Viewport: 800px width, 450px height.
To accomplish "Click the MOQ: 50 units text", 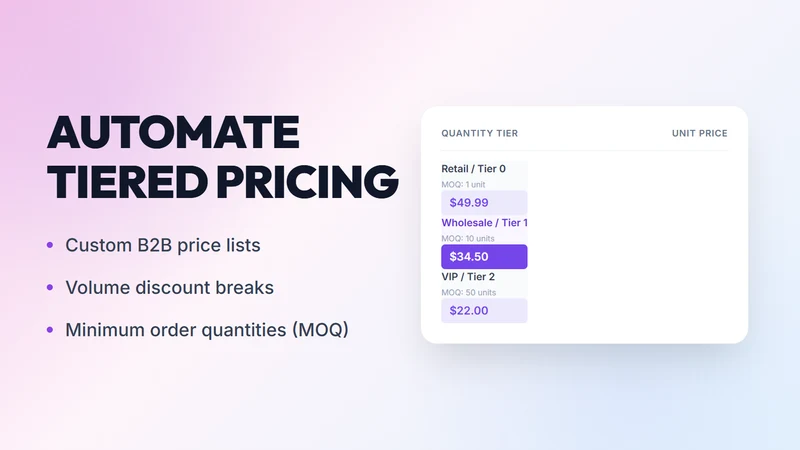I will (x=468, y=292).
